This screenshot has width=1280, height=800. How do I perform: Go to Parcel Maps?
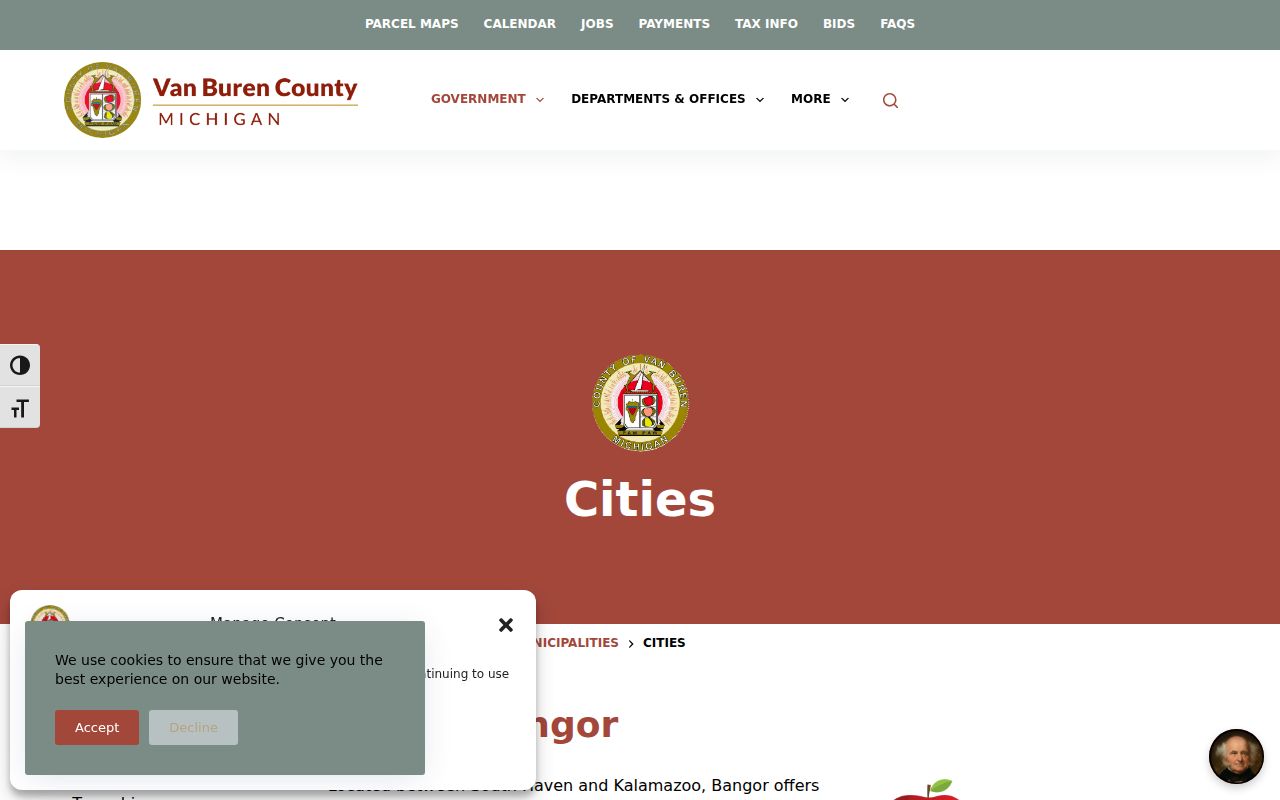(412, 24)
